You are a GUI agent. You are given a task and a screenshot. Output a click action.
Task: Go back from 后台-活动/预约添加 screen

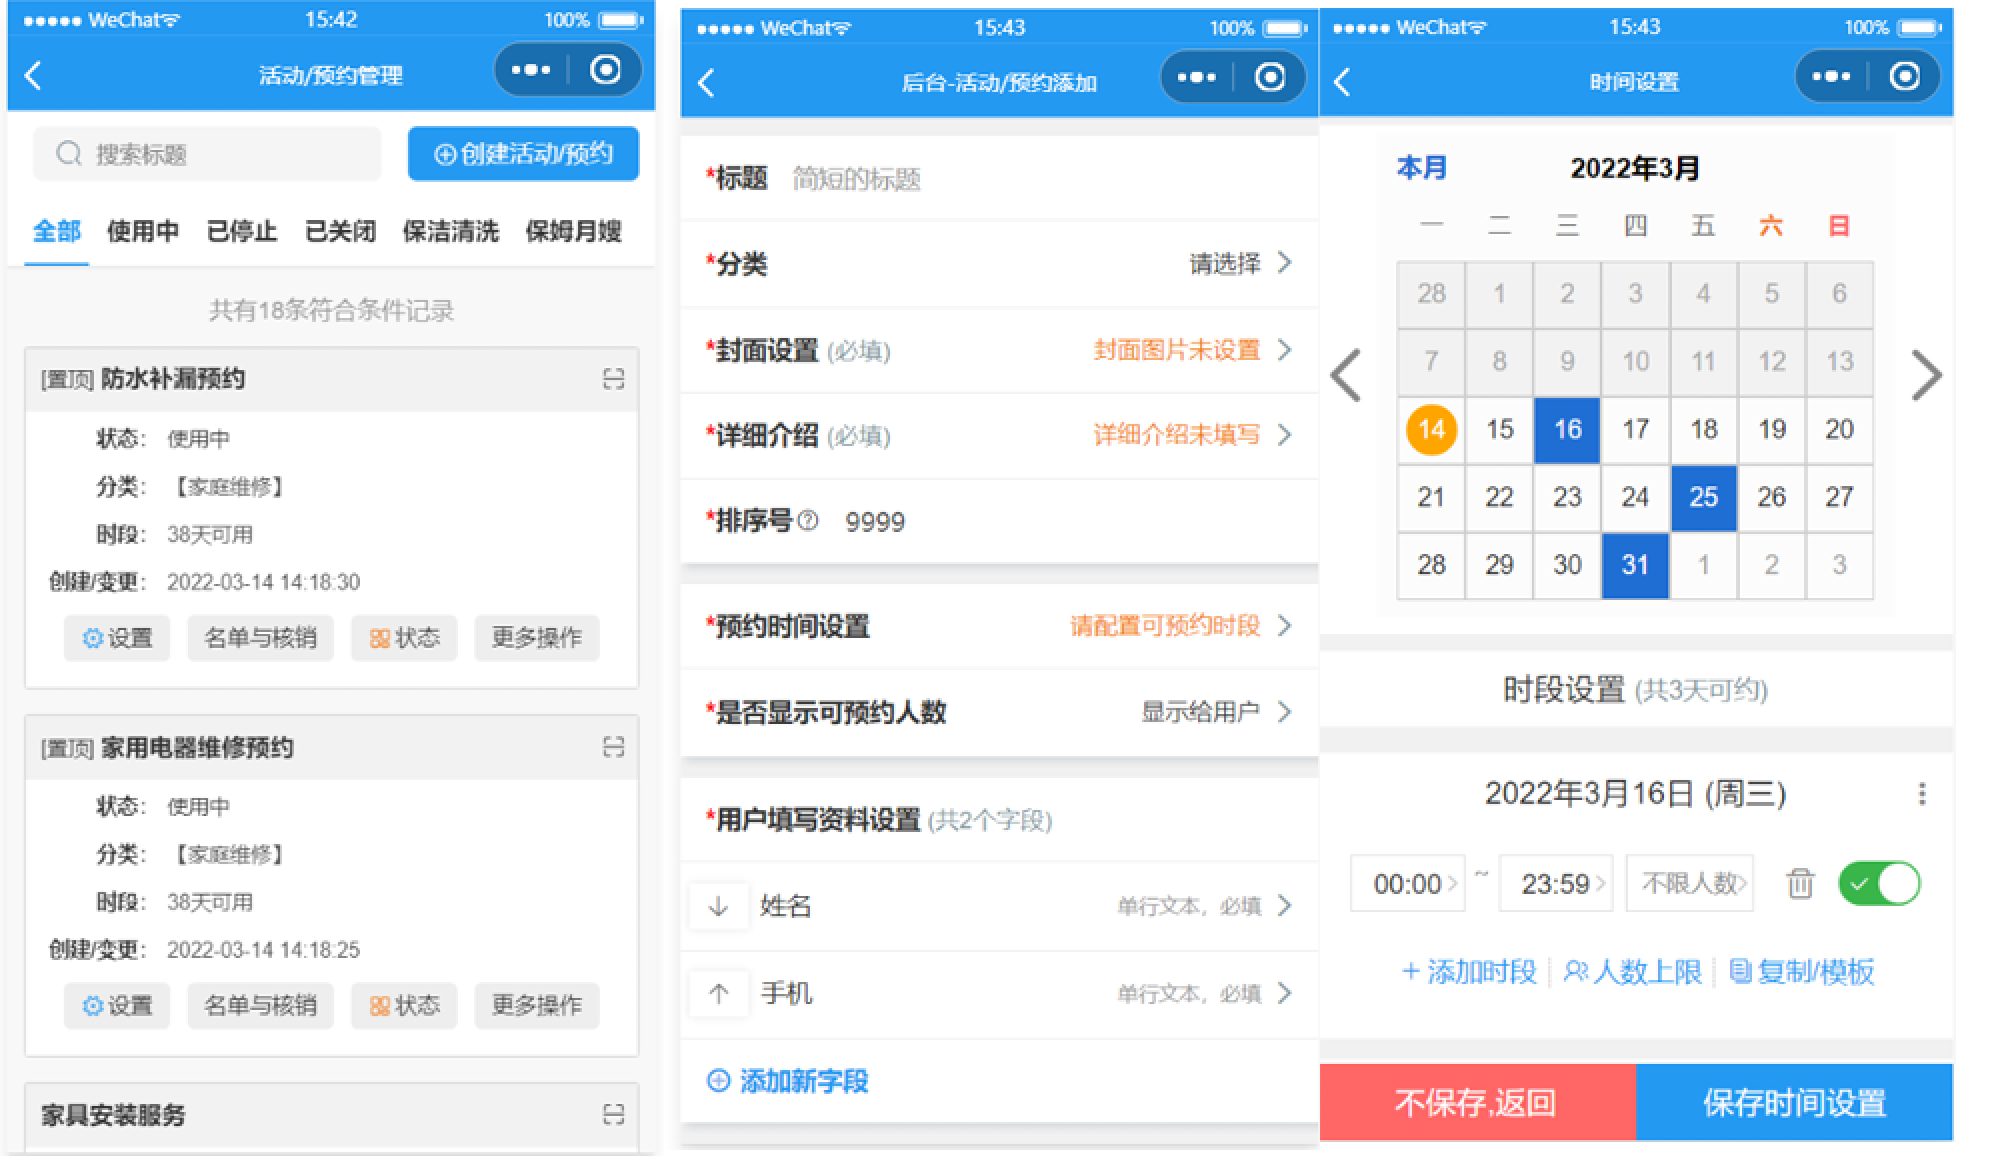tap(706, 82)
